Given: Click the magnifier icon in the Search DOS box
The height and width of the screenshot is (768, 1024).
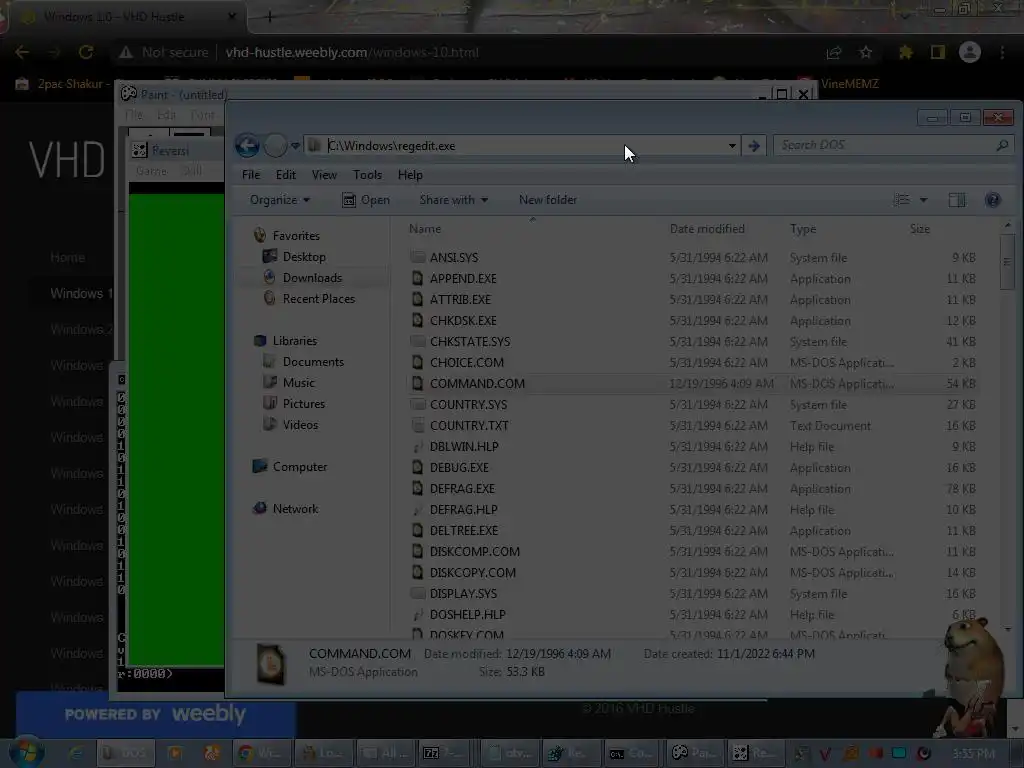Looking at the screenshot, I should pos(1002,145).
